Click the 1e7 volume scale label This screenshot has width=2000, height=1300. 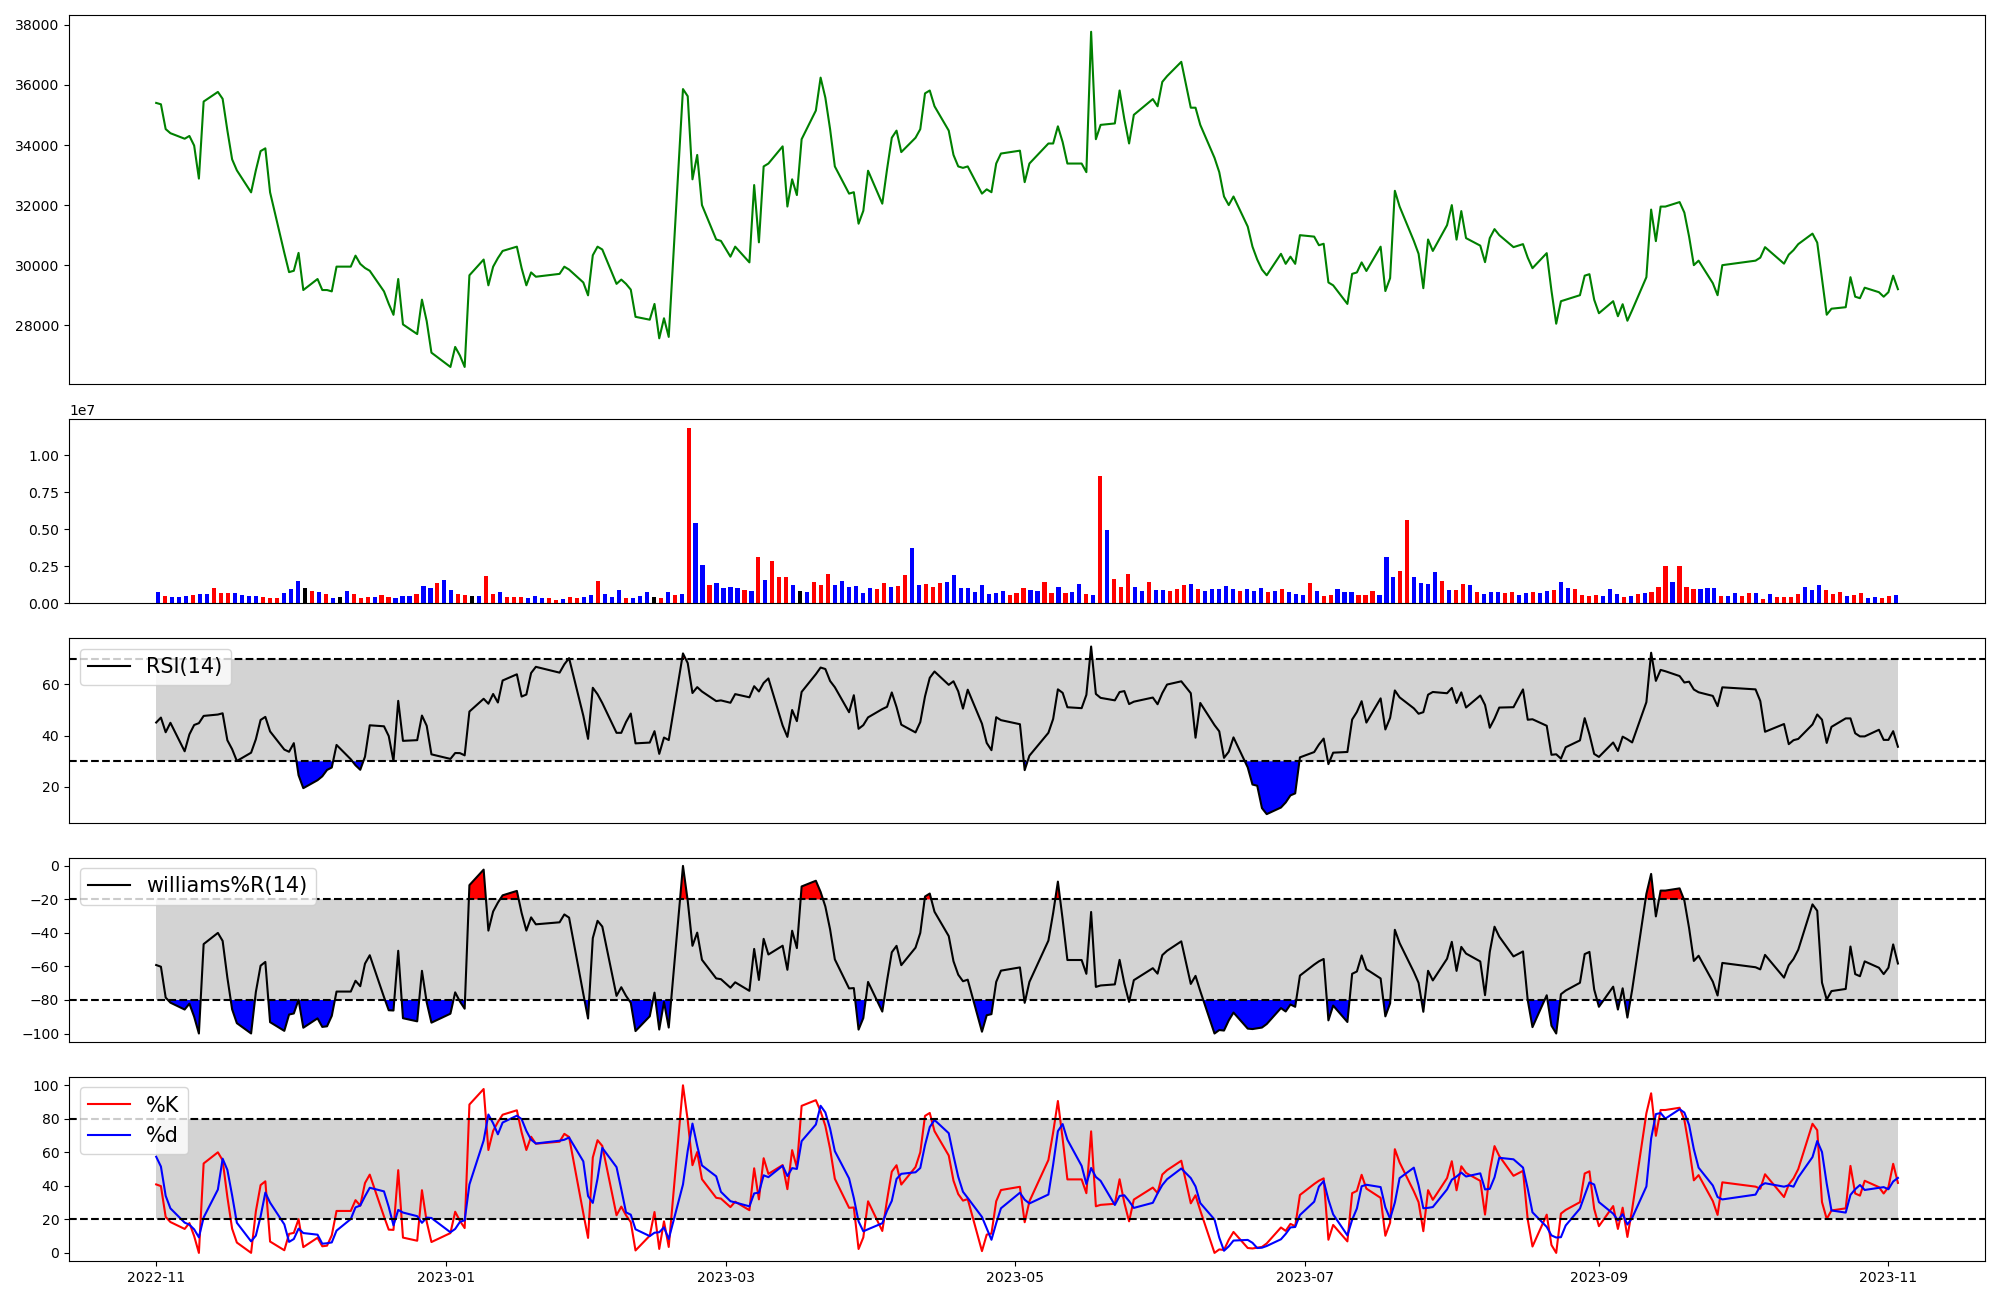coord(82,410)
